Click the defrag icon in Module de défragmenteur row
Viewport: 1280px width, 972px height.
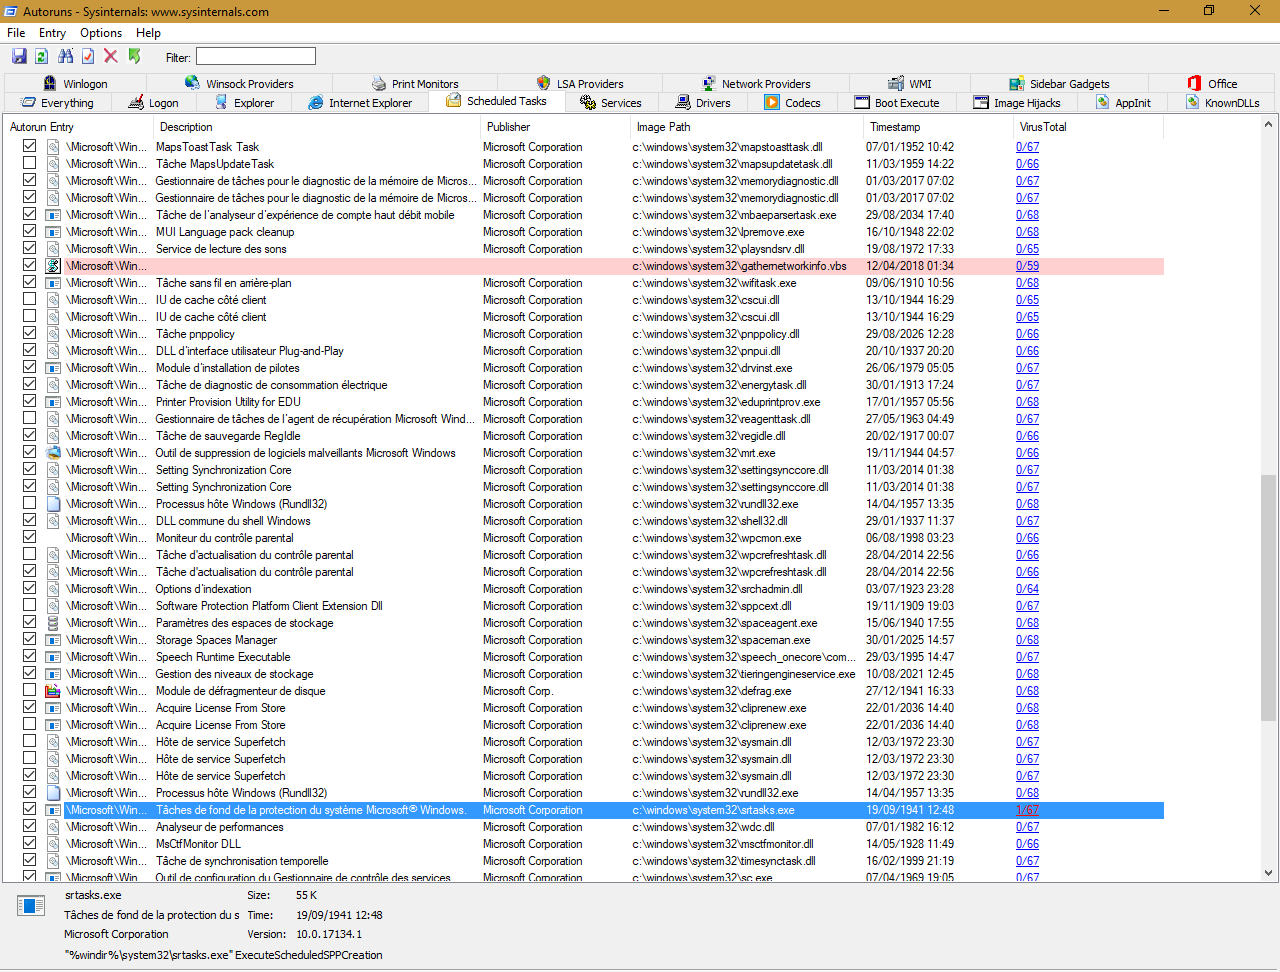[x=53, y=691]
